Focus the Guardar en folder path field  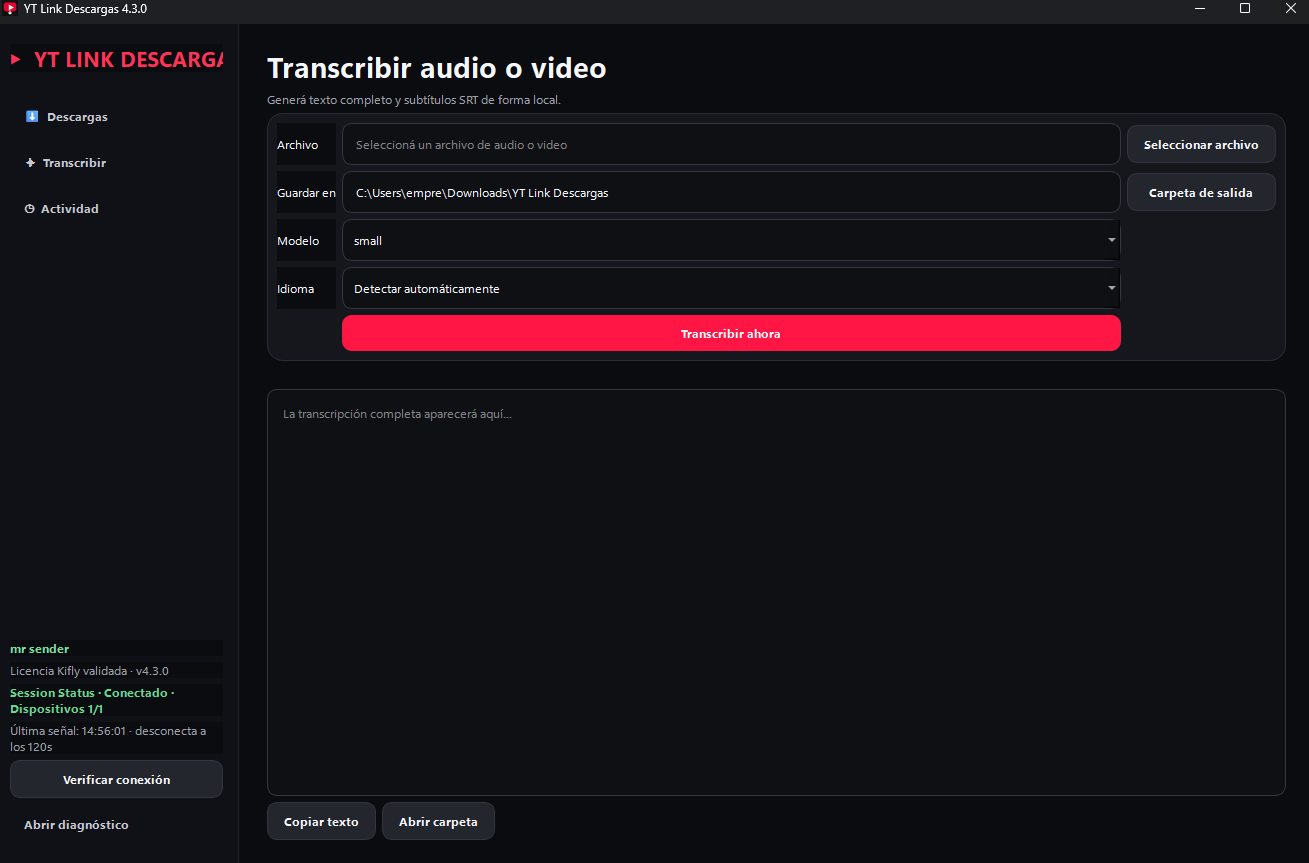(x=731, y=193)
